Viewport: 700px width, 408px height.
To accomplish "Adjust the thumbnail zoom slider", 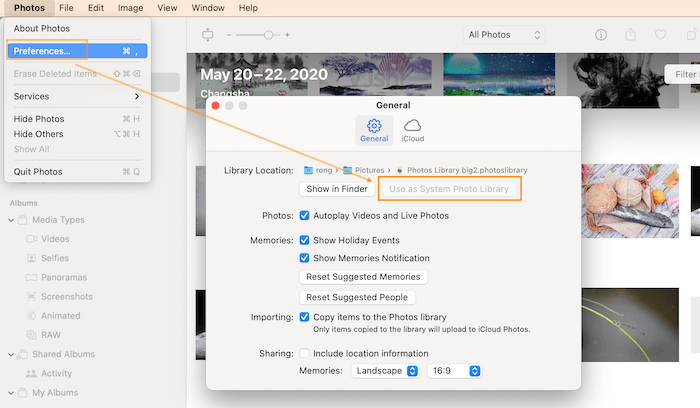I will point(266,35).
